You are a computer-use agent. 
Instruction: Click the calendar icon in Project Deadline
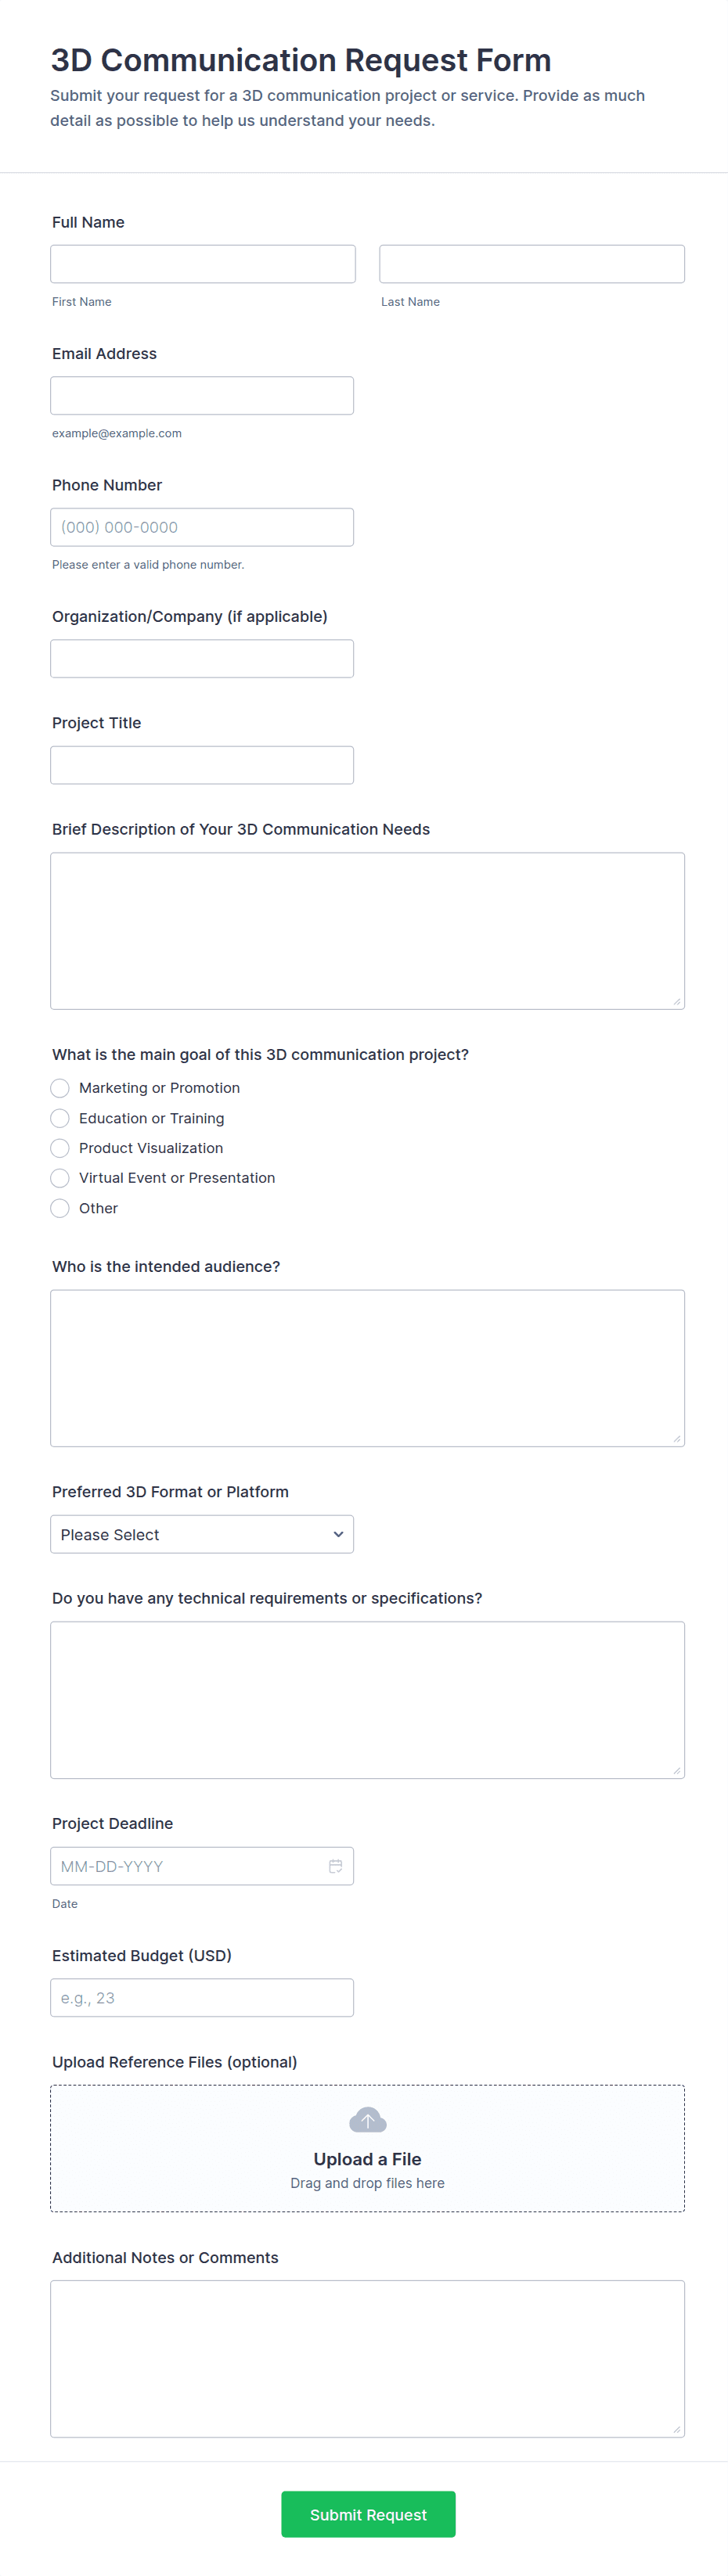(335, 1866)
